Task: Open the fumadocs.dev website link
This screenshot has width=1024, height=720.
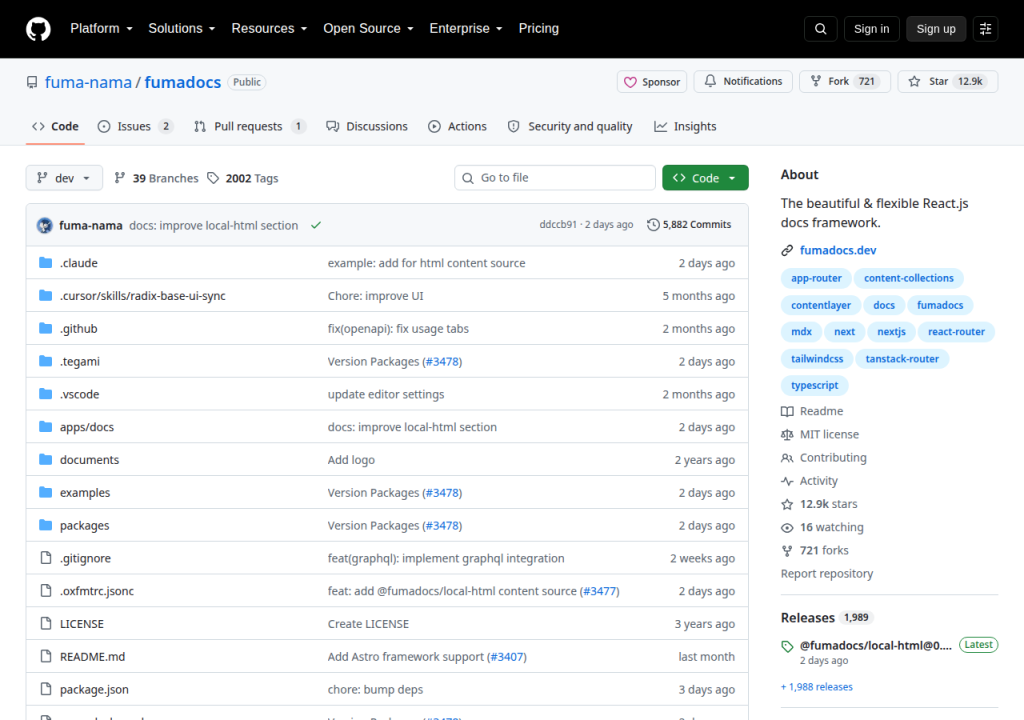Action: 838,250
